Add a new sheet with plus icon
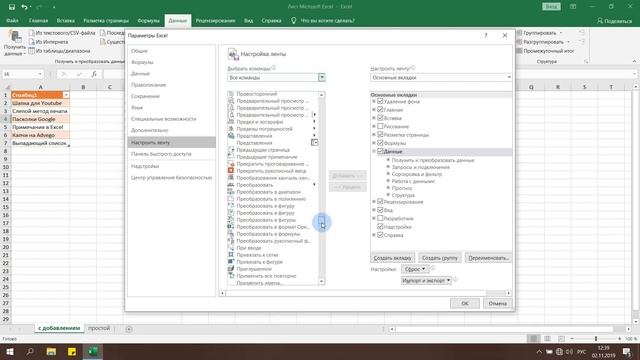Viewport: 640px width, 360px height. coord(129,329)
